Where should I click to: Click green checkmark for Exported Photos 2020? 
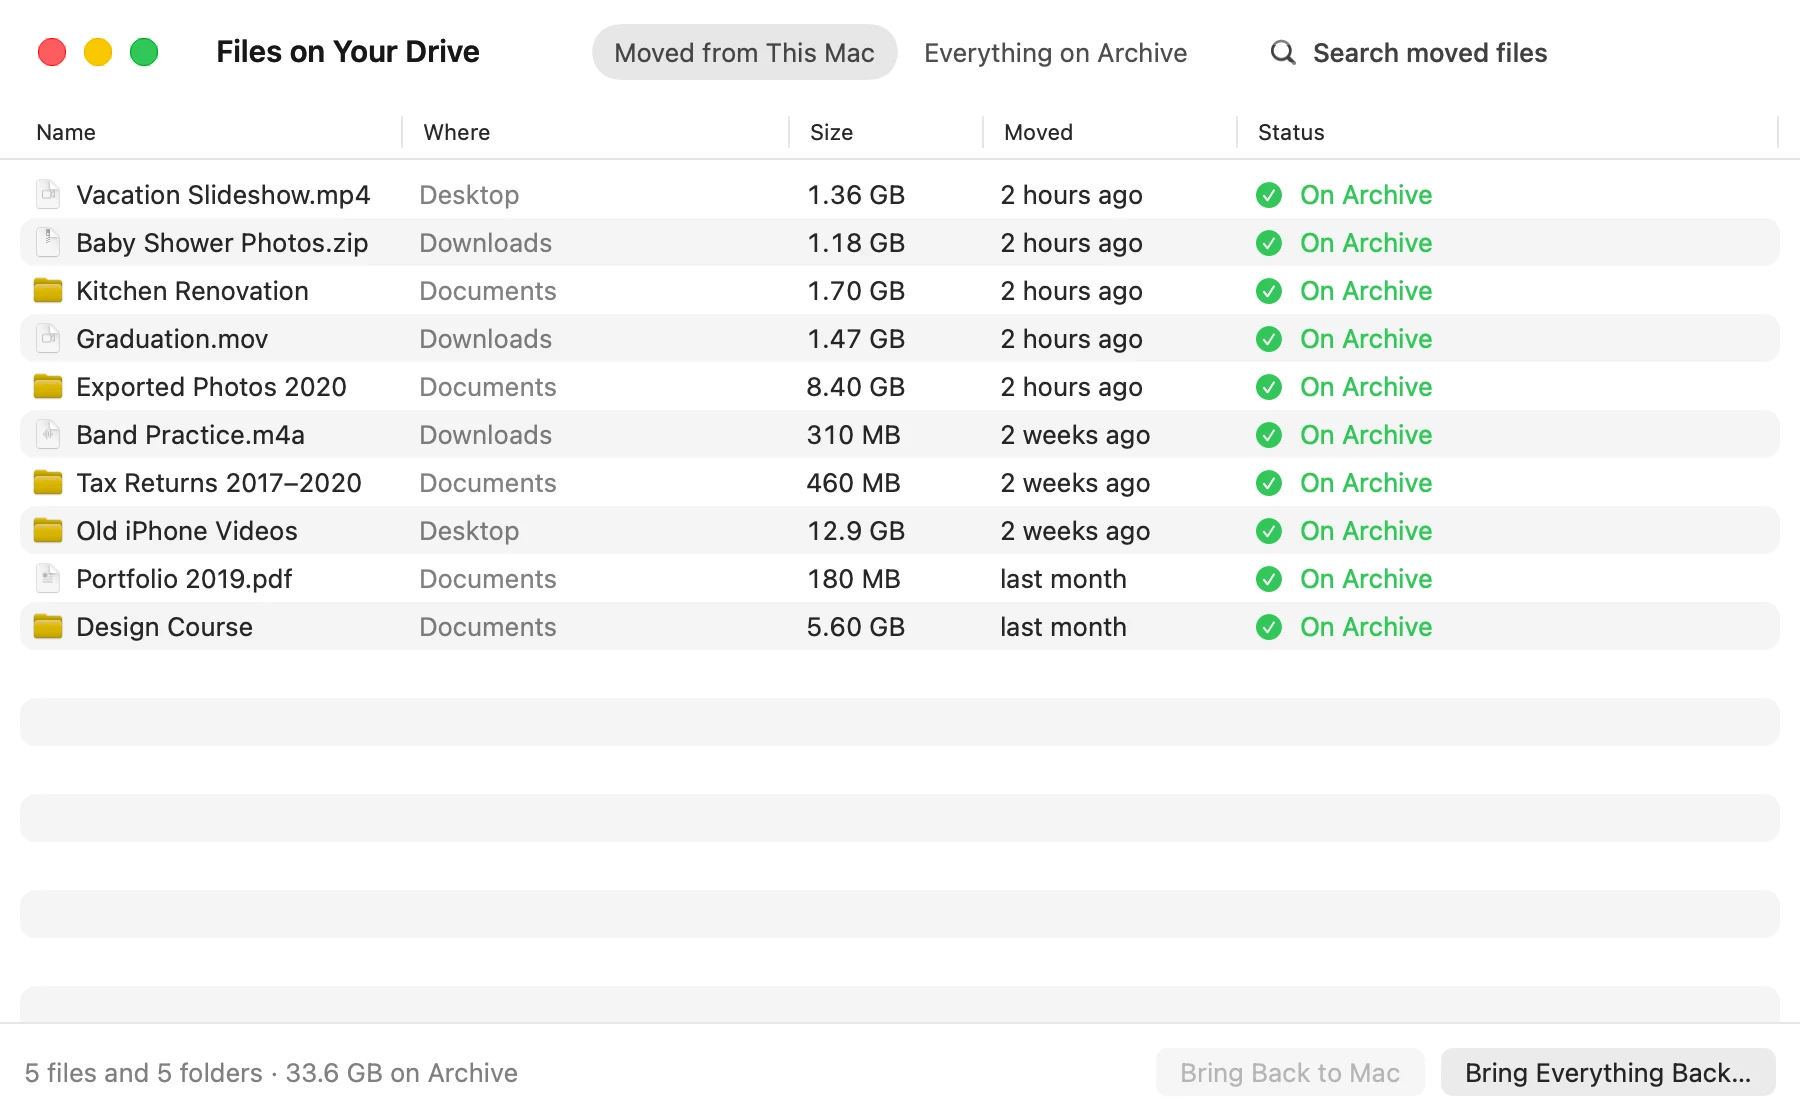pyautogui.click(x=1269, y=387)
